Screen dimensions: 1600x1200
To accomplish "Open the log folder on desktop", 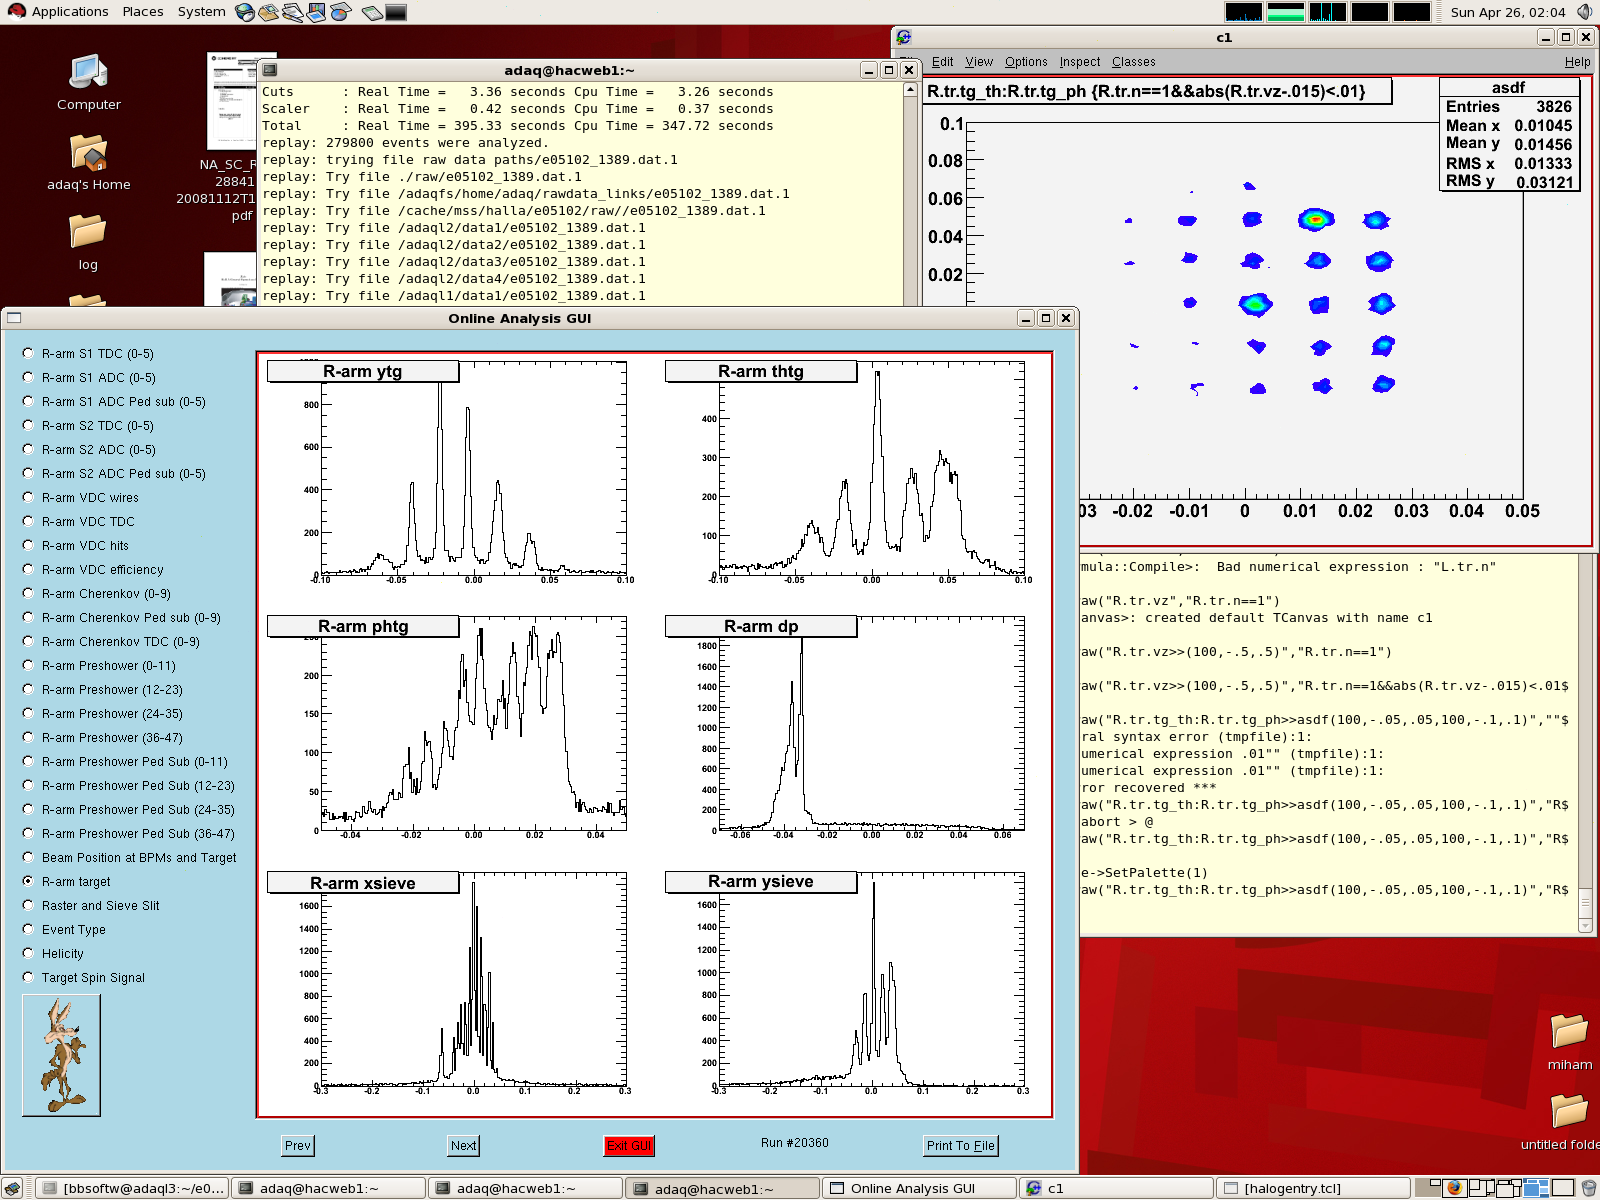I will [88, 242].
